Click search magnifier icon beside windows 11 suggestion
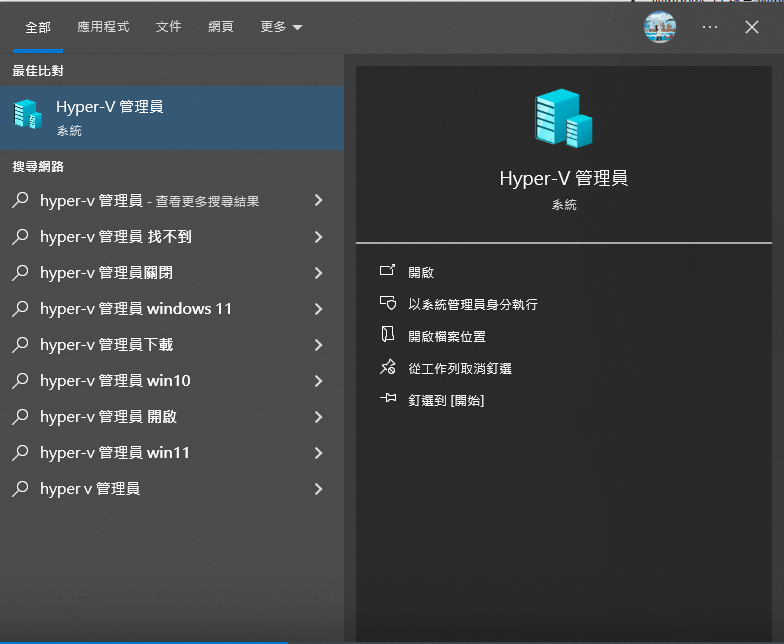The image size is (784, 644). pos(20,308)
